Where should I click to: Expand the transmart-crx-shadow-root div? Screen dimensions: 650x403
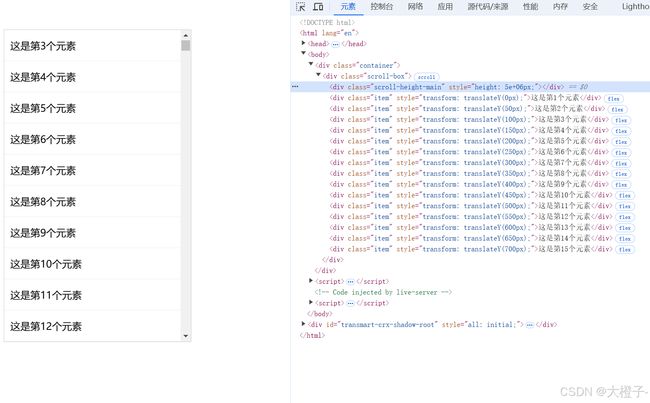[x=303, y=324]
